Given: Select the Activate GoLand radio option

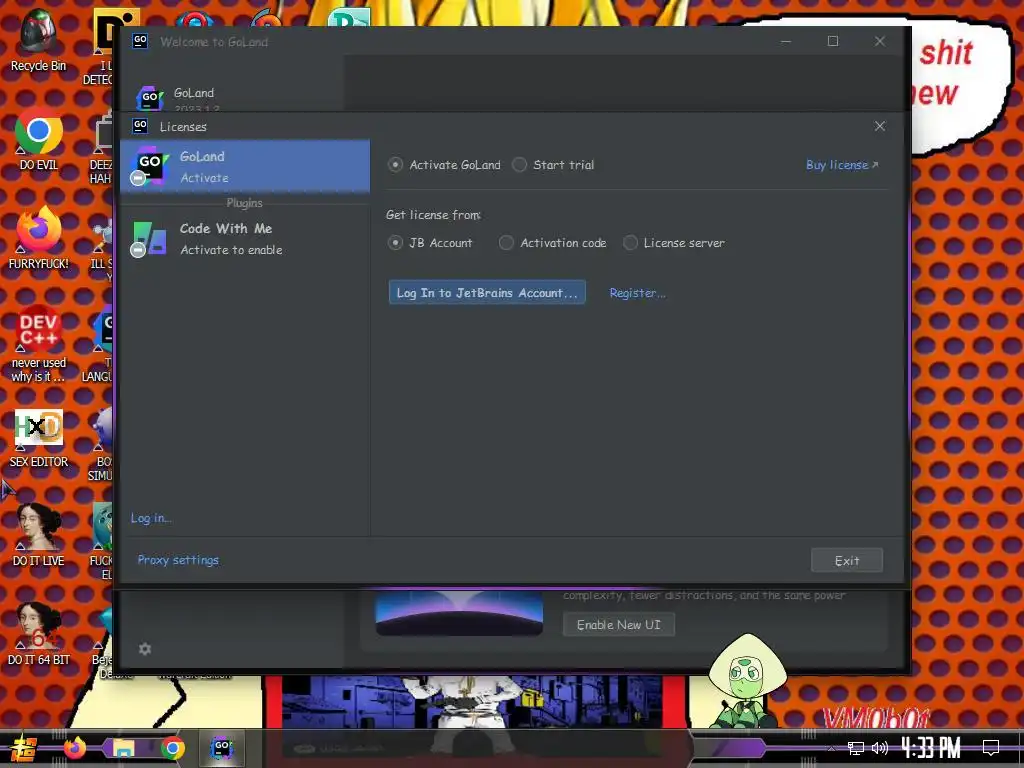Looking at the screenshot, I should pyautogui.click(x=445, y=165).
